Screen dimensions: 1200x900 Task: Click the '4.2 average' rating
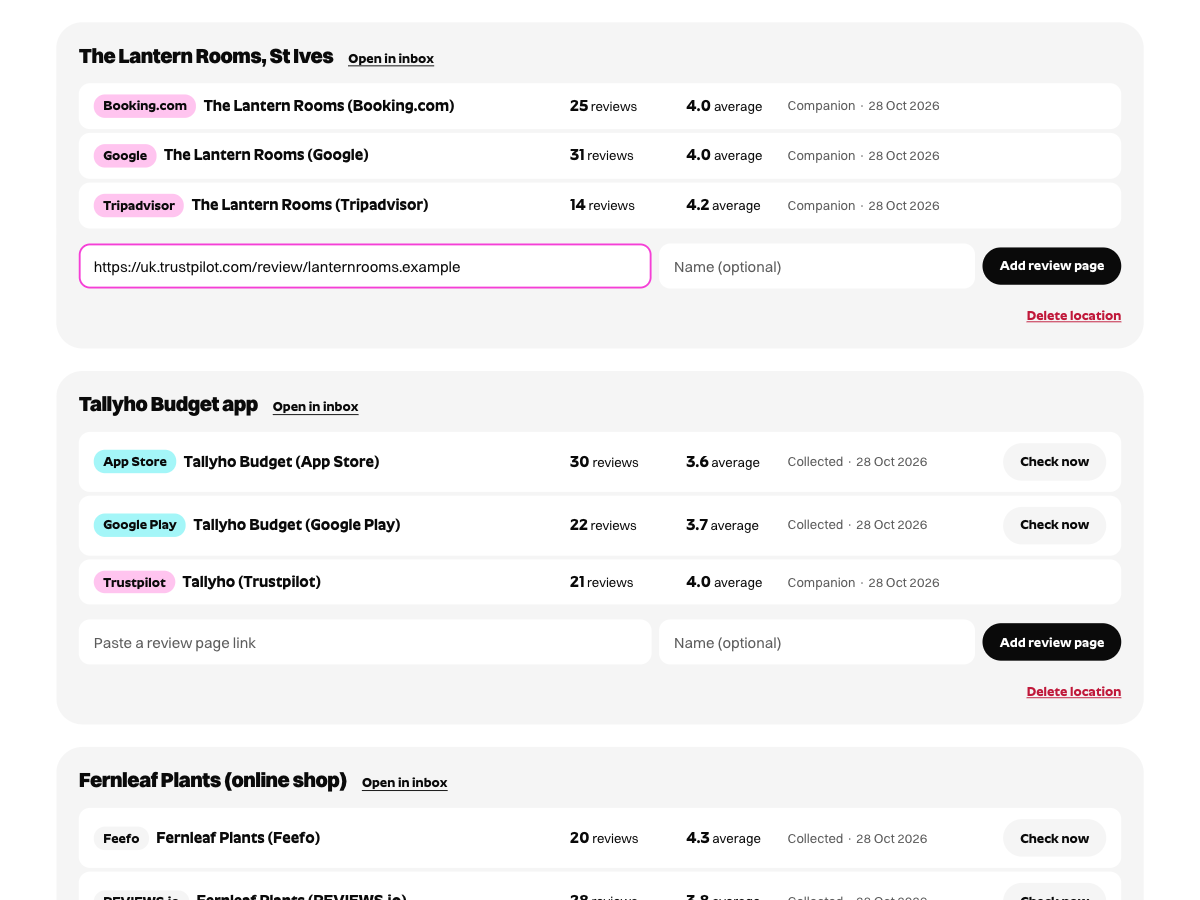pyautogui.click(x=723, y=205)
